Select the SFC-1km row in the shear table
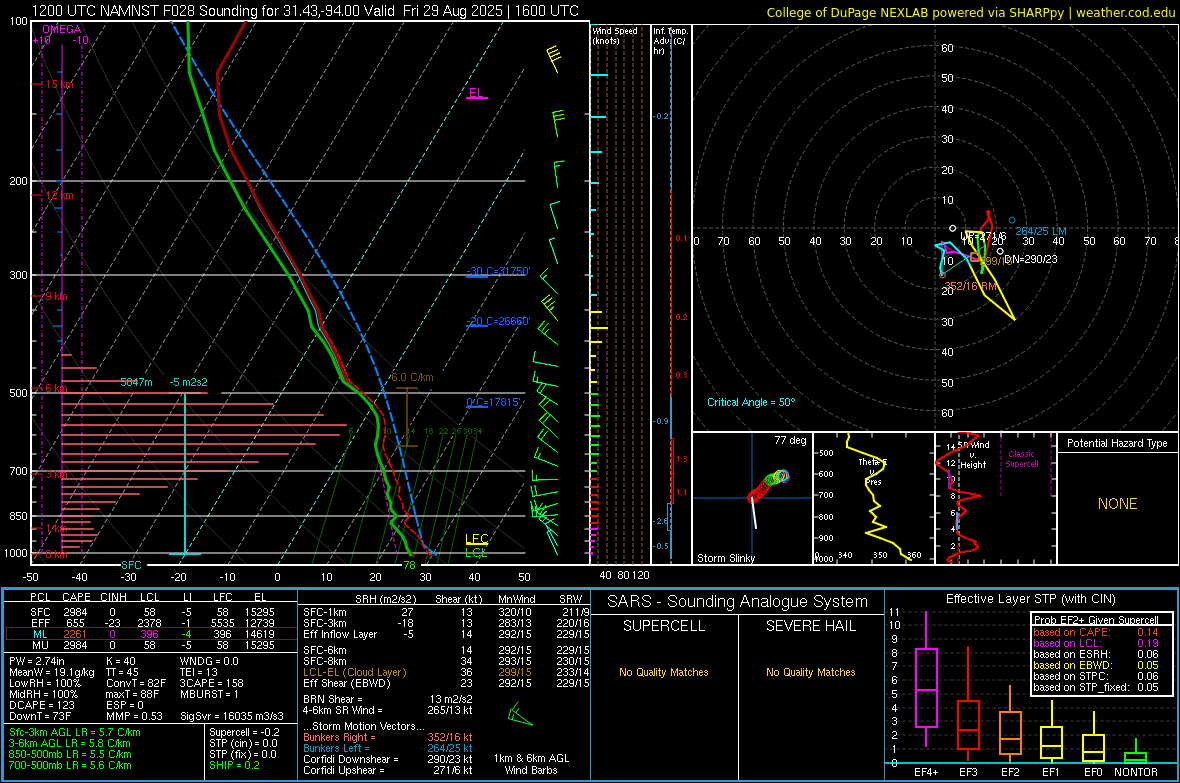Screen dimensions: 1180x783 coord(446,612)
